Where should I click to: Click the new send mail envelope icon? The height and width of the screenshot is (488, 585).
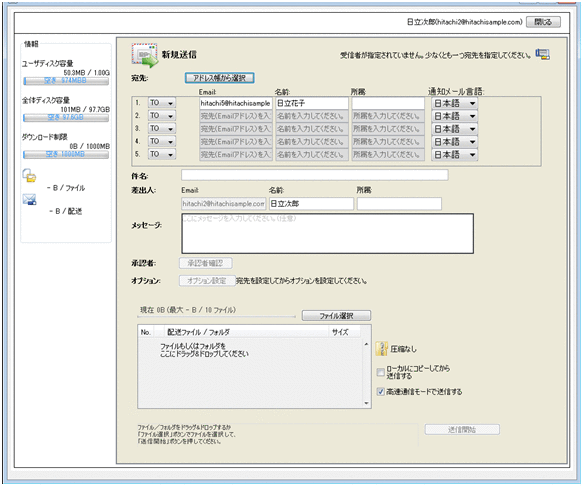[145, 55]
